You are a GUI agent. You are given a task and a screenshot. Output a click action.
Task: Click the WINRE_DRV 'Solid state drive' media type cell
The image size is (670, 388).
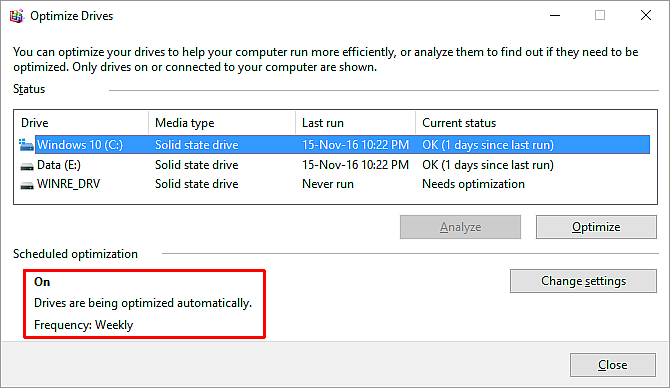pyautogui.click(x=197, y=184)
